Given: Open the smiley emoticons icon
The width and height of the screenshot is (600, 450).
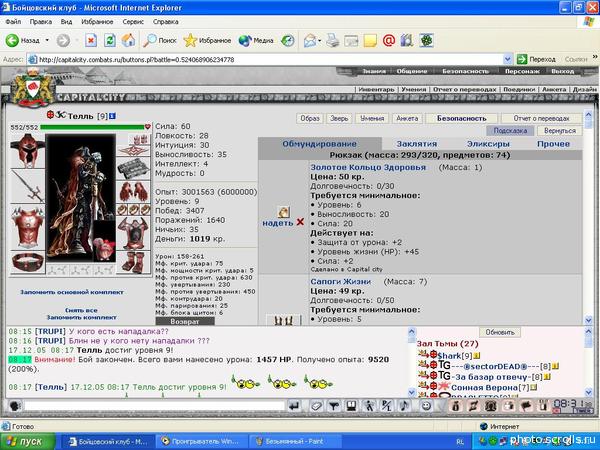Looking at the screenshot, I should pos(426,406).
